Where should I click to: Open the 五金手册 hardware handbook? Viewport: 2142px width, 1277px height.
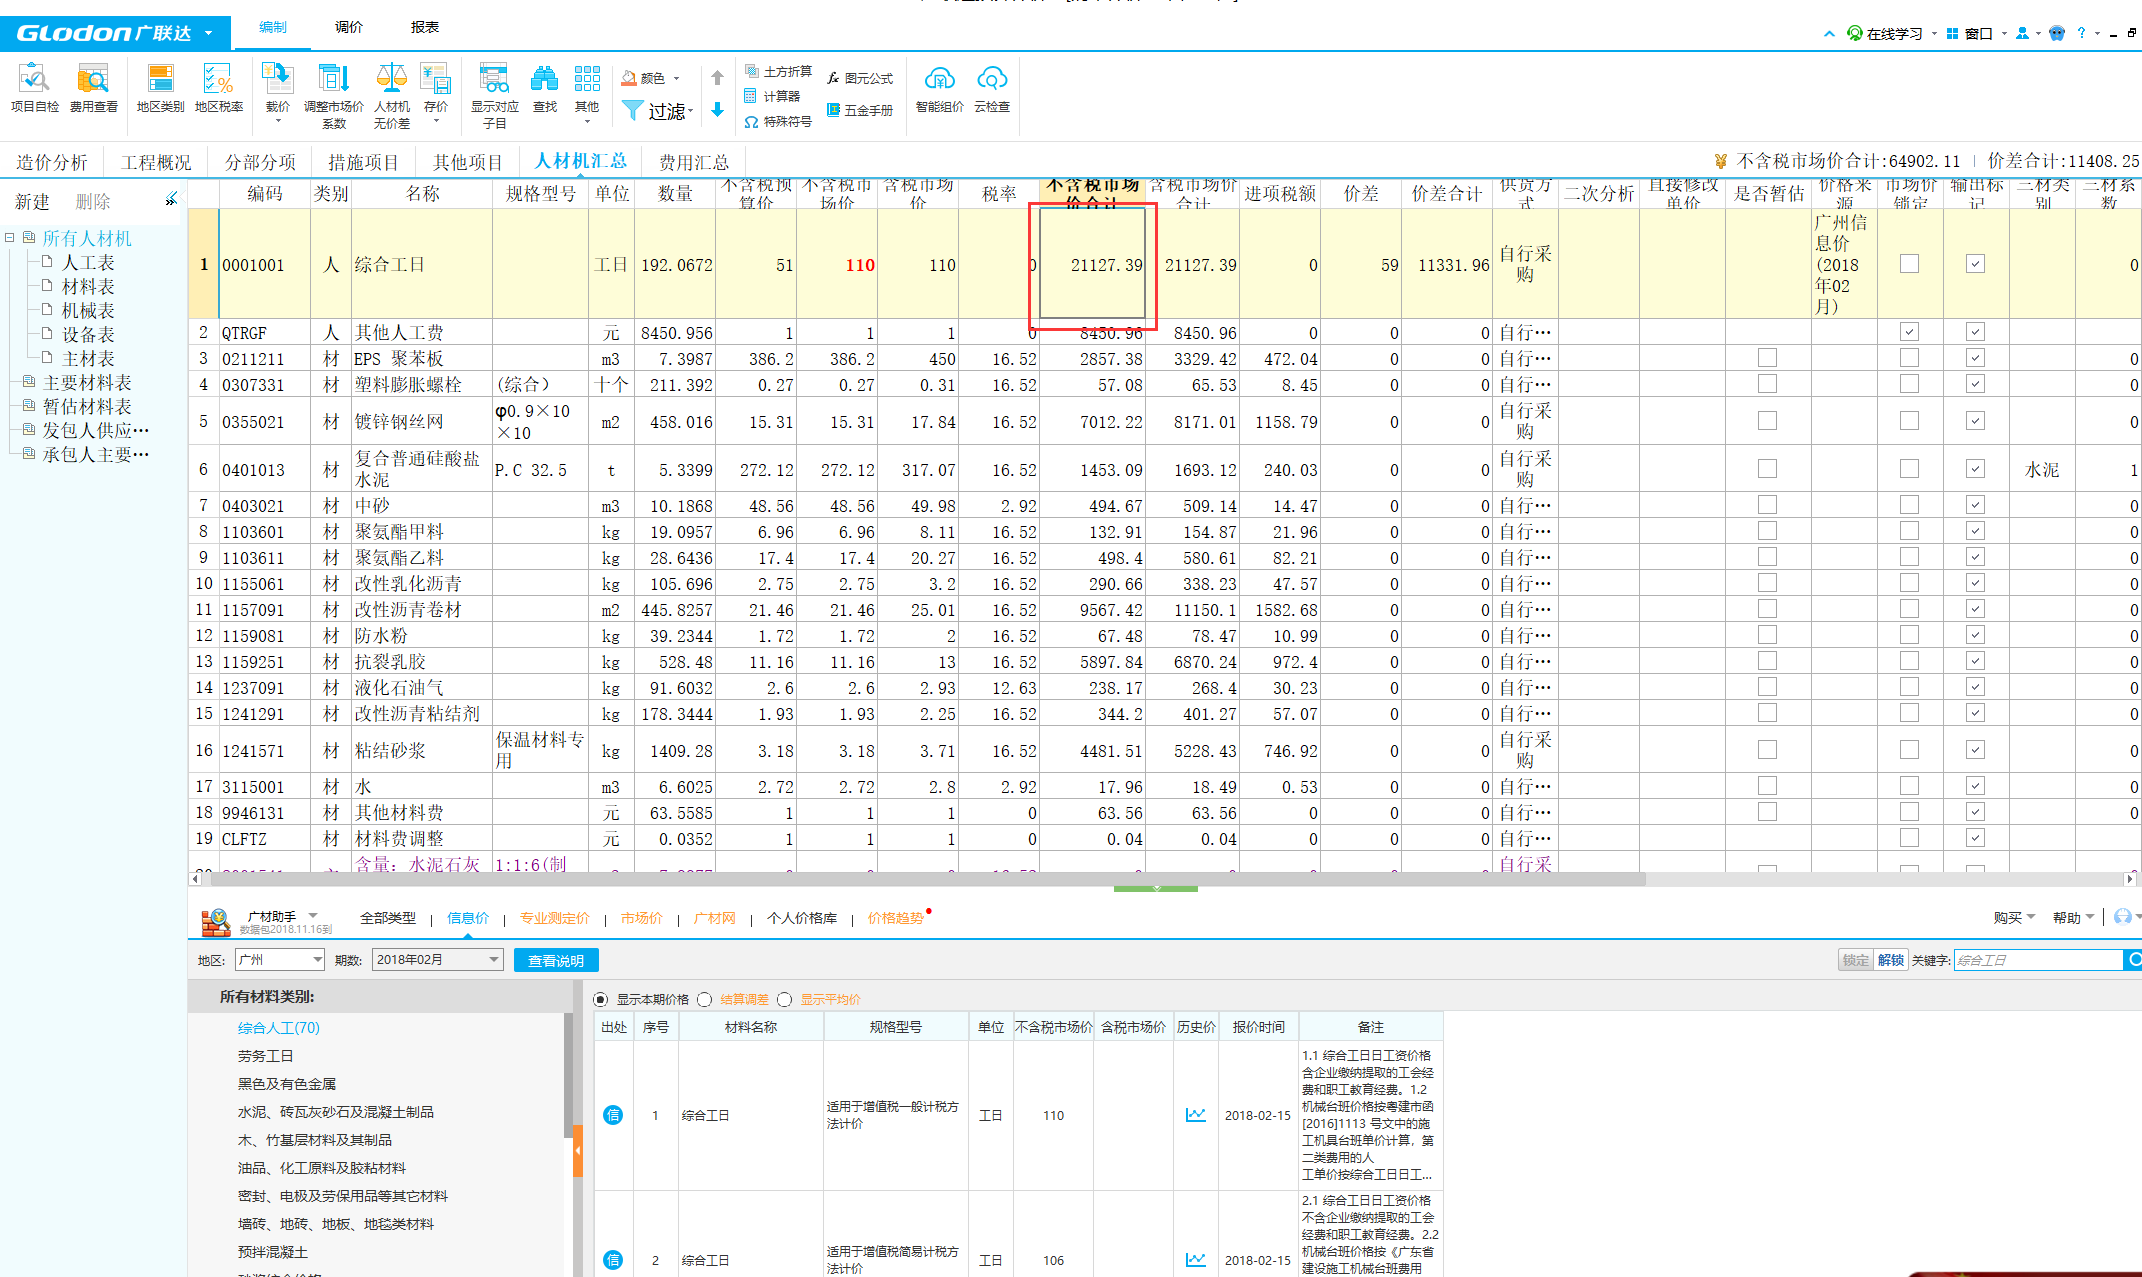[859, 110]
